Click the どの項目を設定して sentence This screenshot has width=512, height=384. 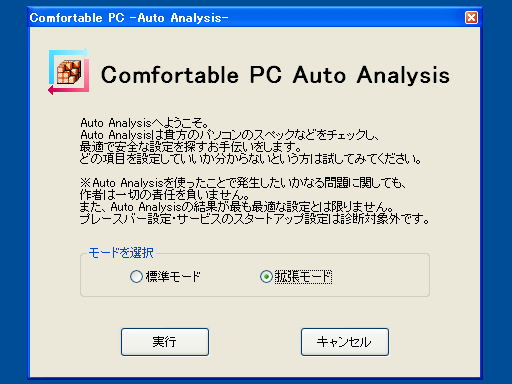pos(250,159)
